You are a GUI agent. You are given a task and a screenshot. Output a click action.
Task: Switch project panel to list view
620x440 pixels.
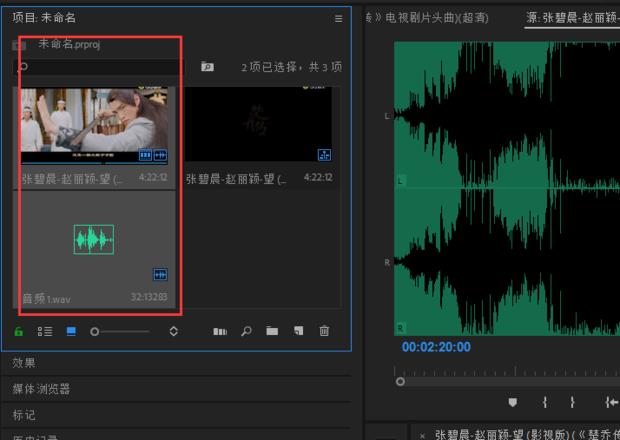[45, 331]
